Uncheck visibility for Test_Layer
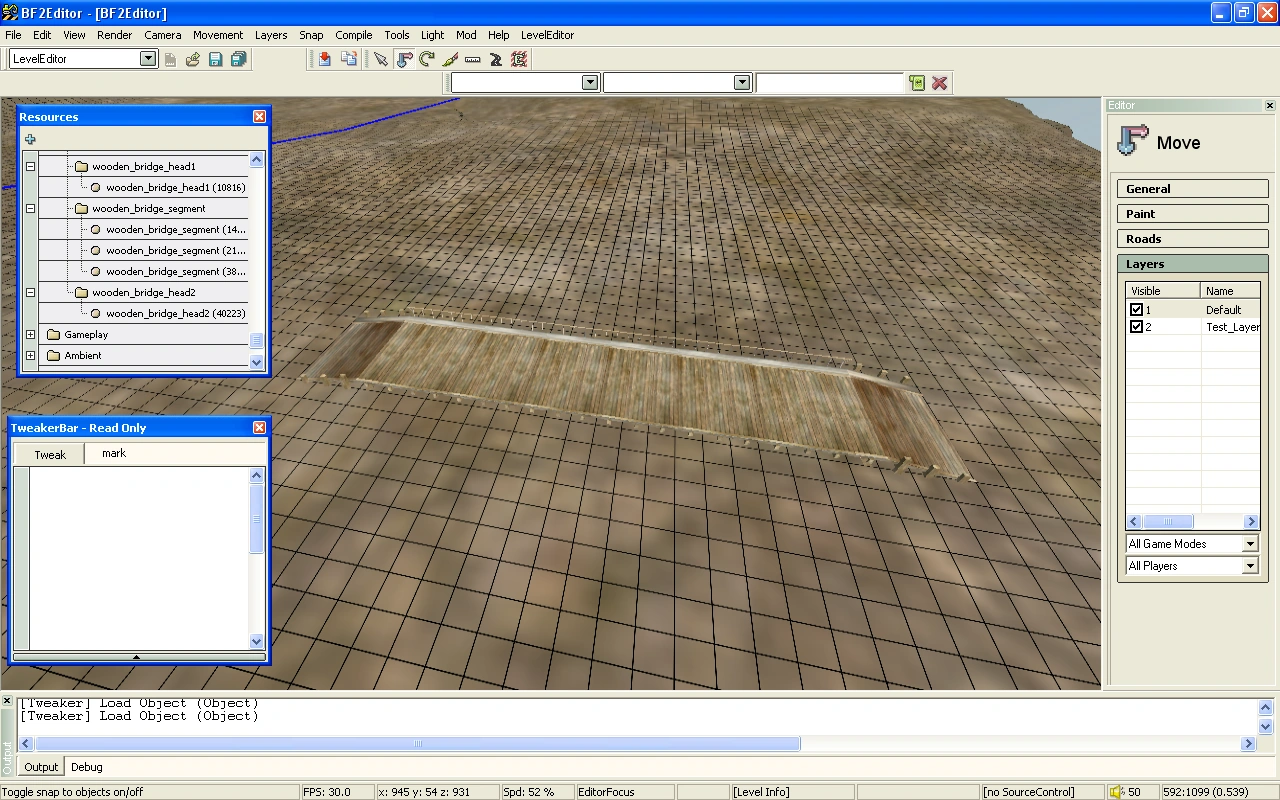The width and height of the screenshot is (1280, 800). 1136,327
